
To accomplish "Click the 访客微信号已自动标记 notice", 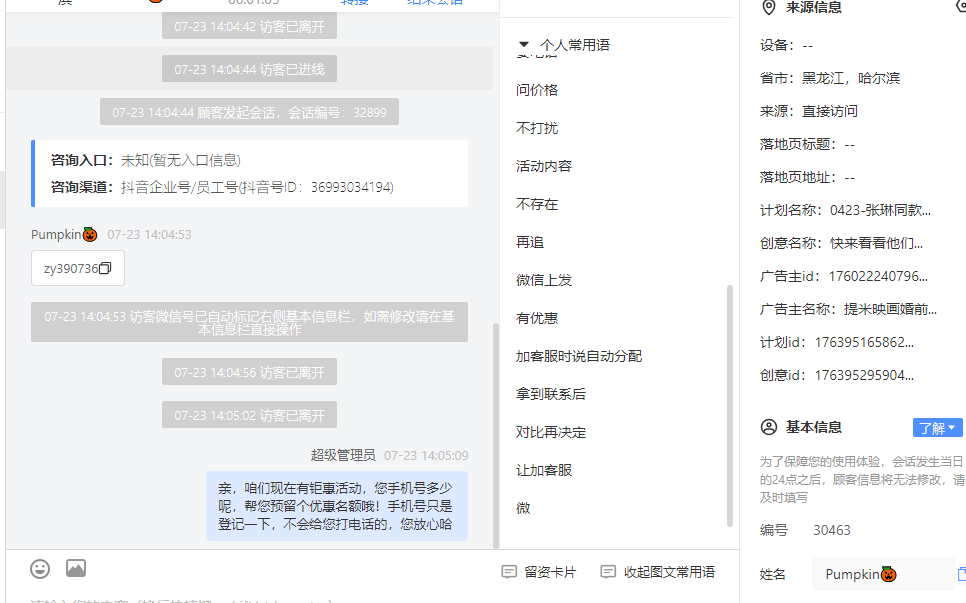I will 250,322.
